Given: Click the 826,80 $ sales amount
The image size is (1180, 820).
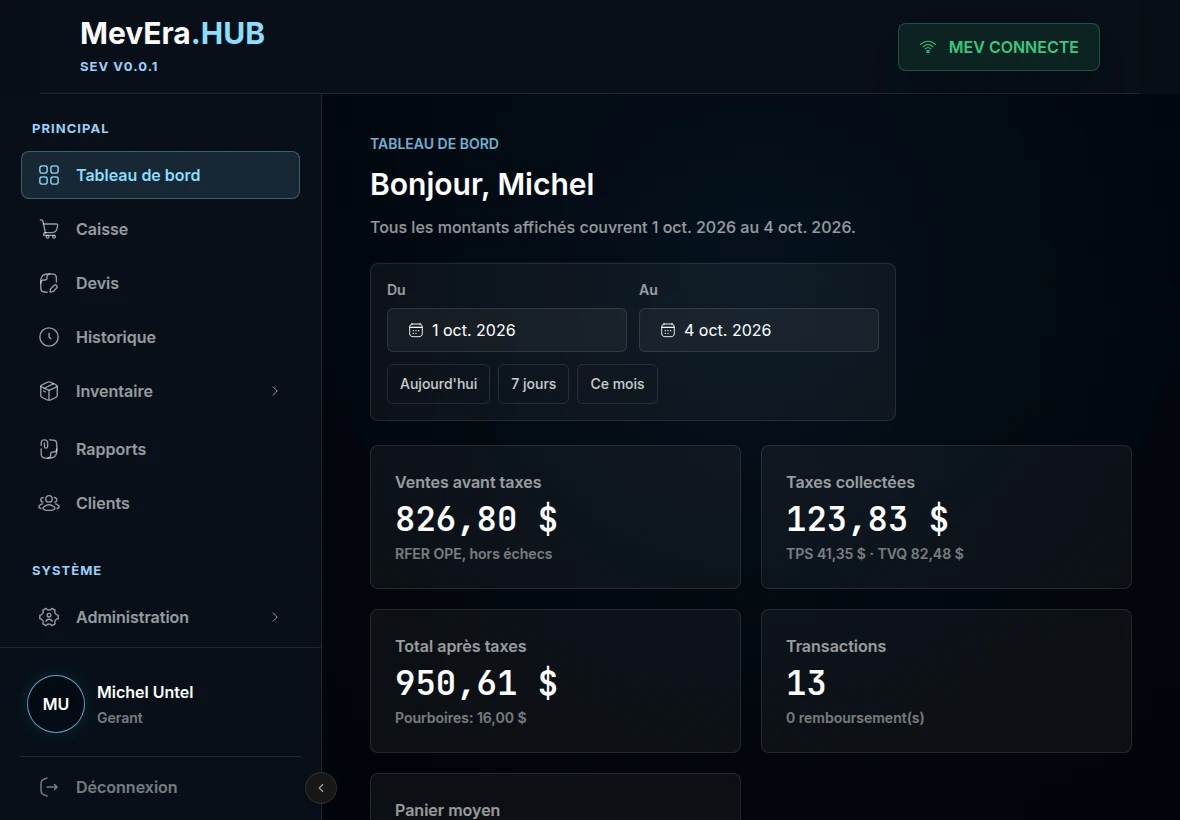Looking at the screenshot, I should coord(476,519).
